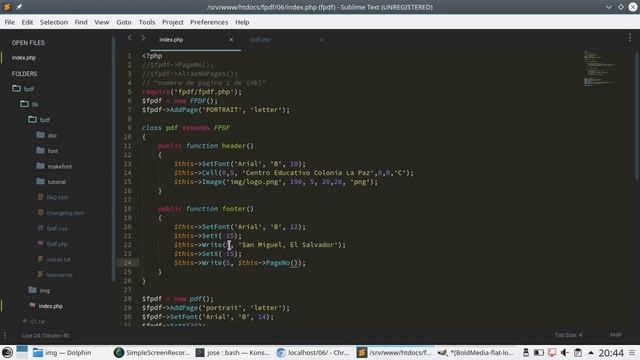Expand the doc folder
Screen dimensions: 640x360
(x=47, y=135)
